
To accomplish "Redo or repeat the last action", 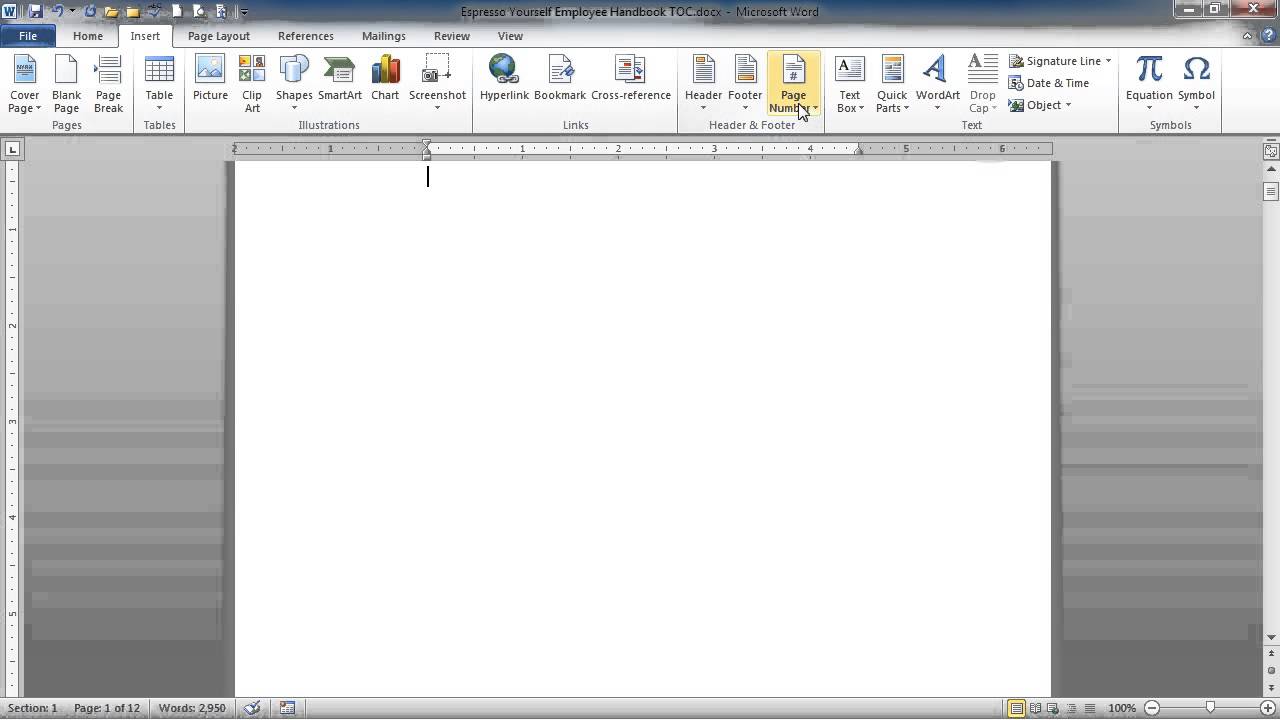I will [x=90, y=12].
